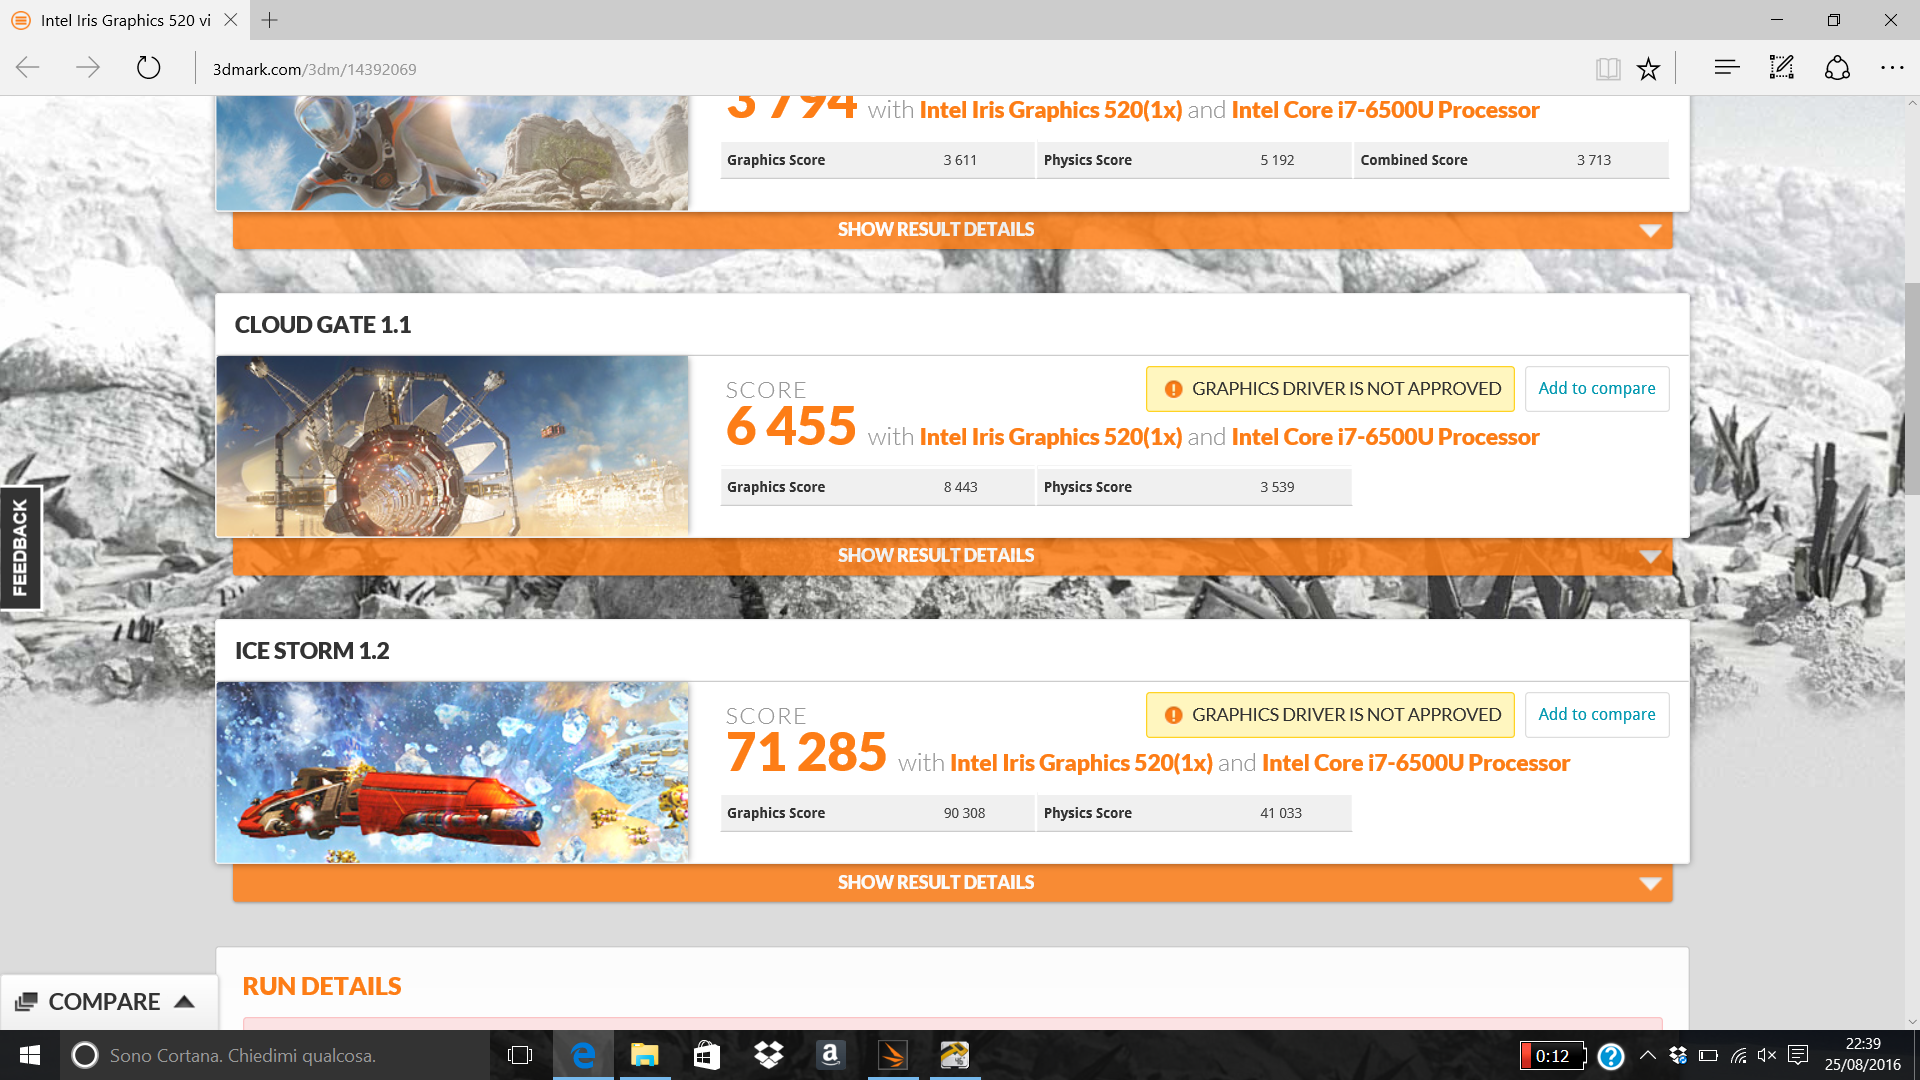Click Cloud Gate driver not approved warning
Screen dimensions: 1920x1080
click(x=1330, y=389)
